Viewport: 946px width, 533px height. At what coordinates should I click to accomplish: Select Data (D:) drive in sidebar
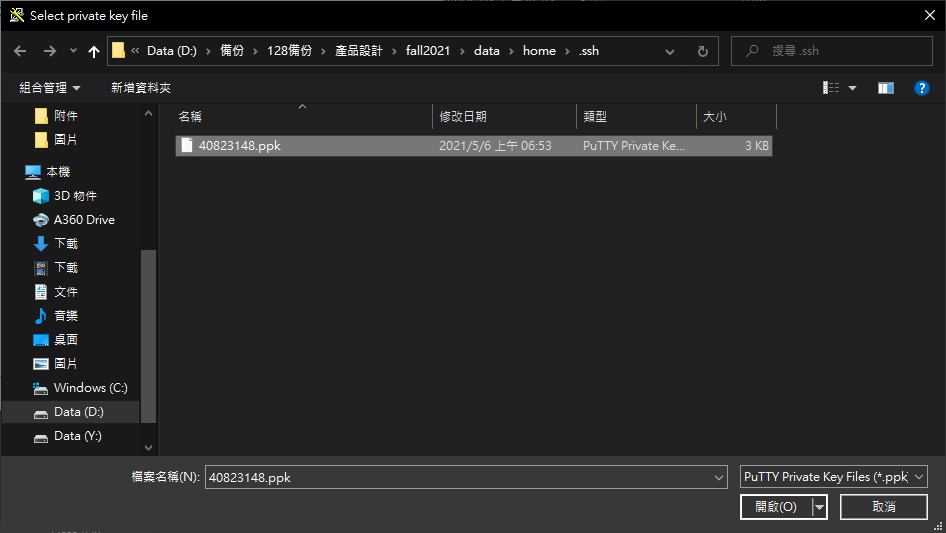[78, 412]
